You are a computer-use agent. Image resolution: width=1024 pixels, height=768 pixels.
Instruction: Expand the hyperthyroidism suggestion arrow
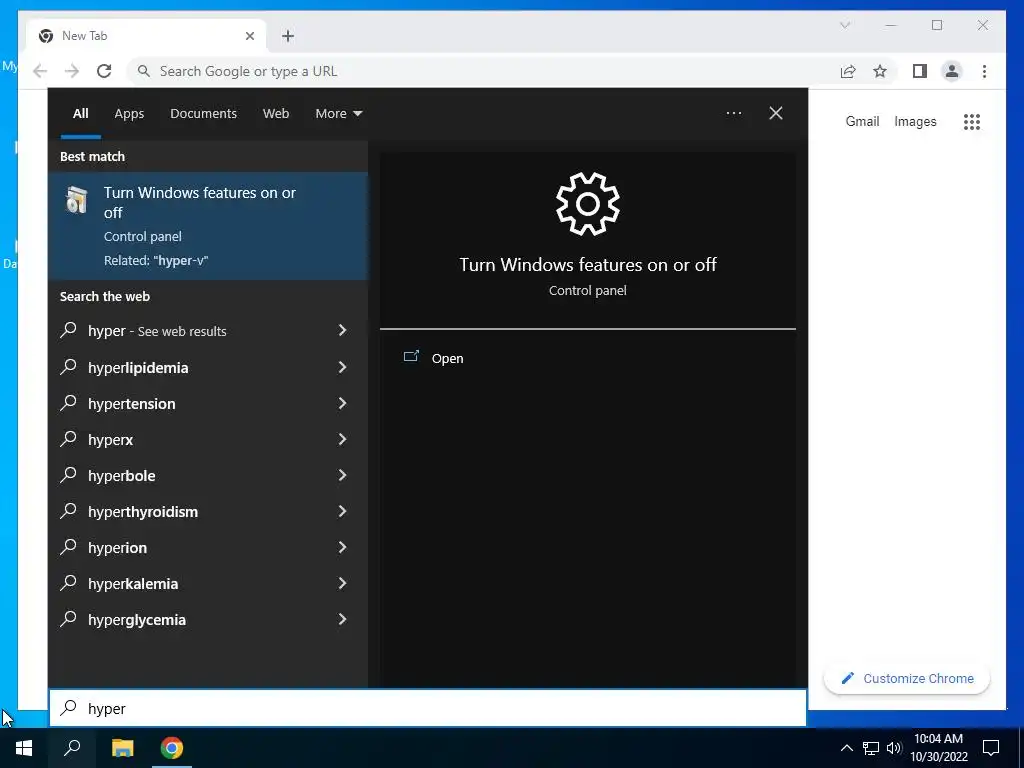pyautogui.click(x=342, y=511)
